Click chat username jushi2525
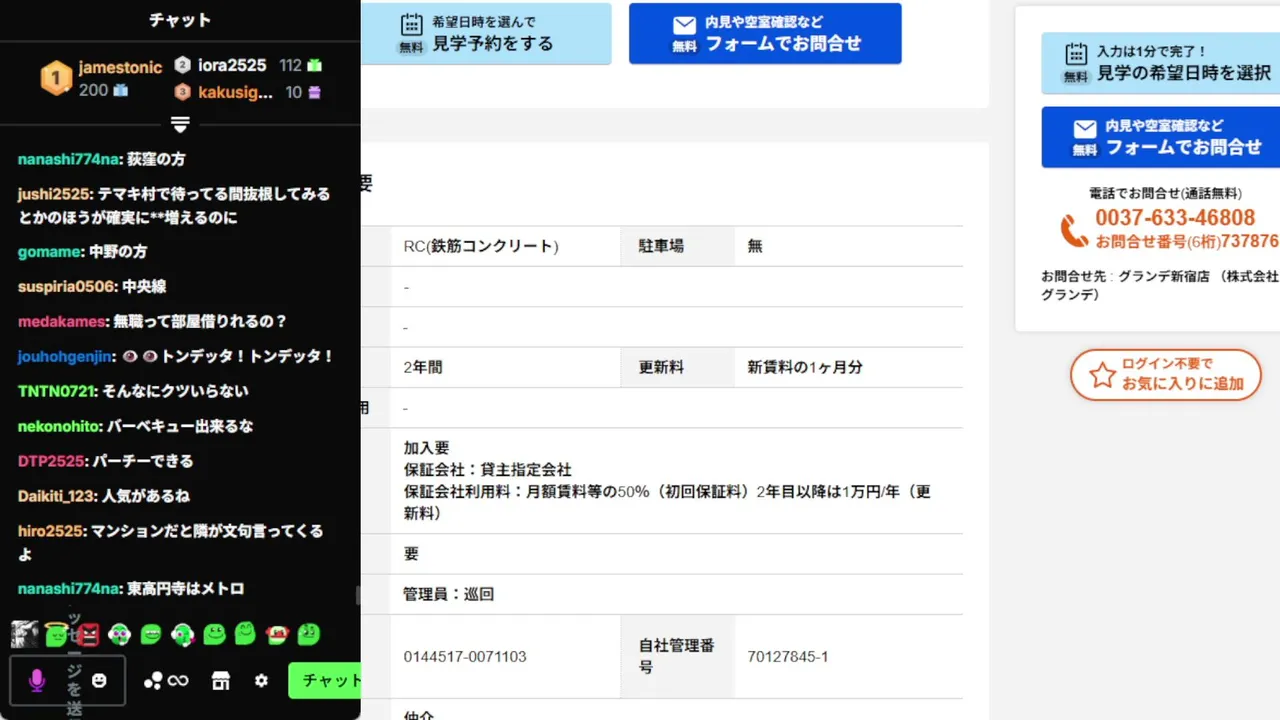This screenshot has height=720, width=1280. (x=54, y=194)
